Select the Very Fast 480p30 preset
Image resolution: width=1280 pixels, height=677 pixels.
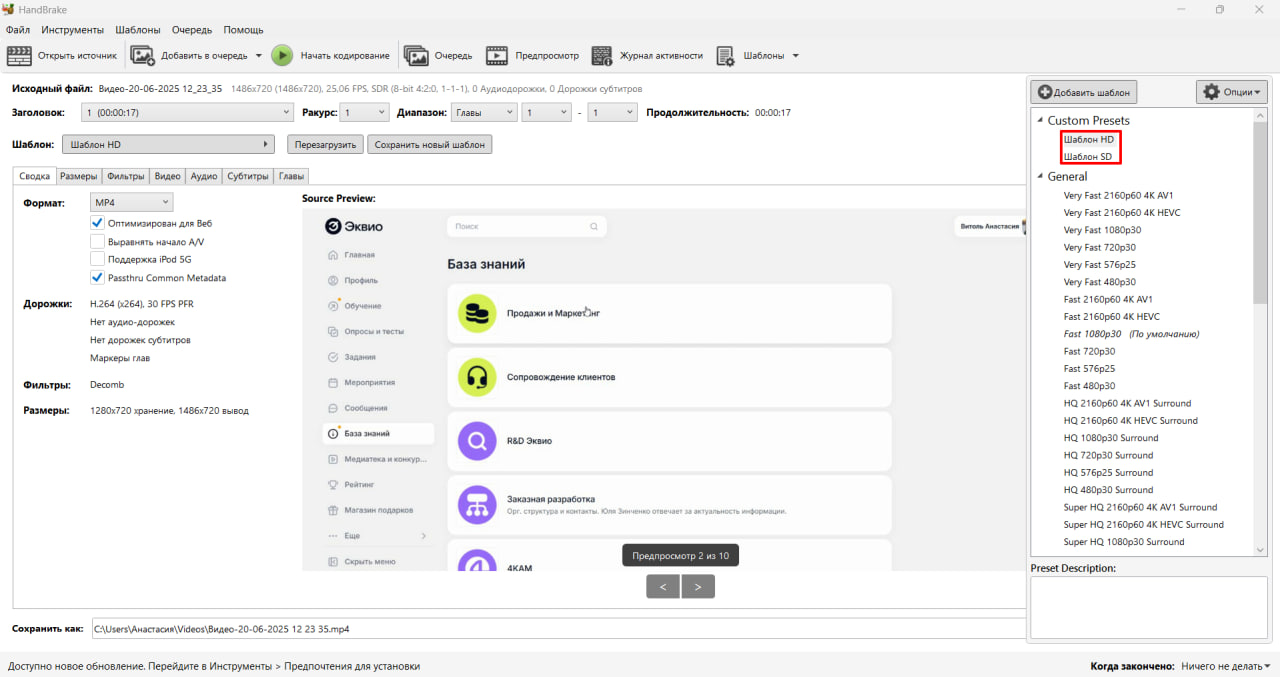click(x=1100, y=282)
